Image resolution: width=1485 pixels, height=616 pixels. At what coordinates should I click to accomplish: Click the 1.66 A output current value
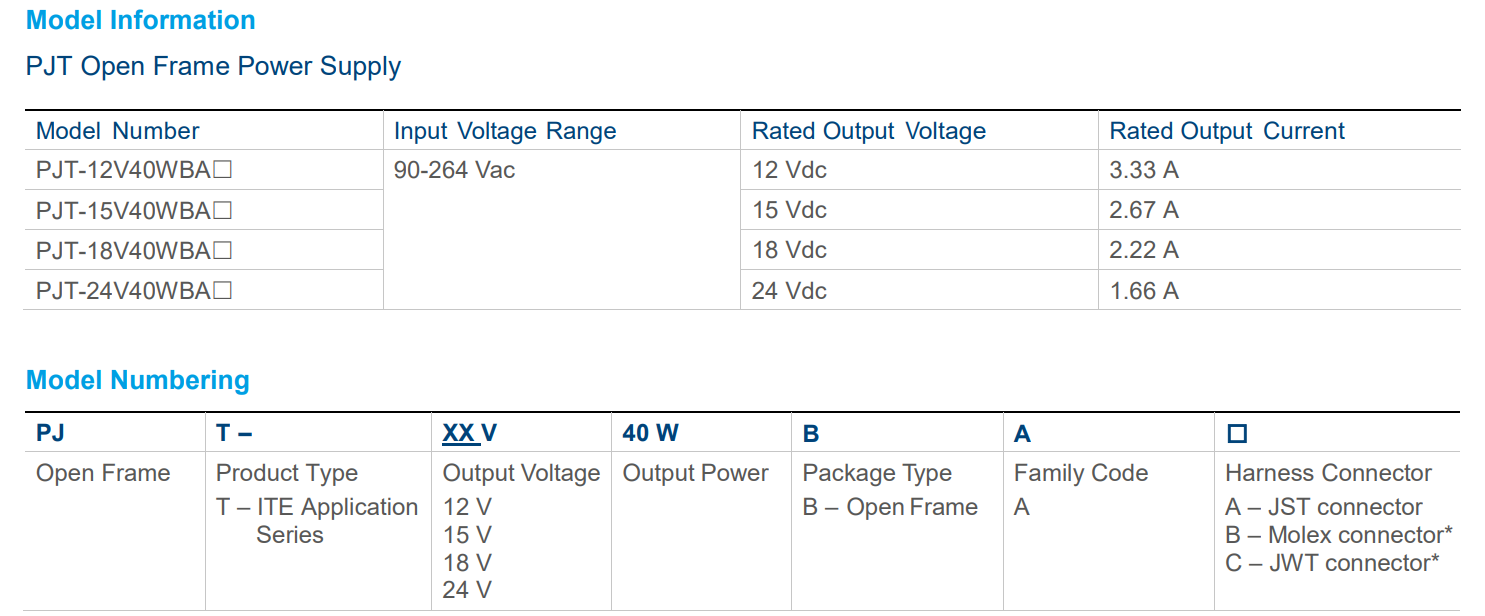tap(1143, 291)
